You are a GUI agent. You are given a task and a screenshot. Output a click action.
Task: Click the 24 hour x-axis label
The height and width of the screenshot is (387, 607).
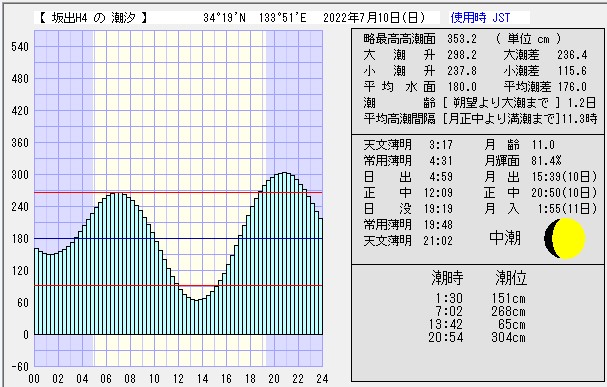[x=322, y=379]
